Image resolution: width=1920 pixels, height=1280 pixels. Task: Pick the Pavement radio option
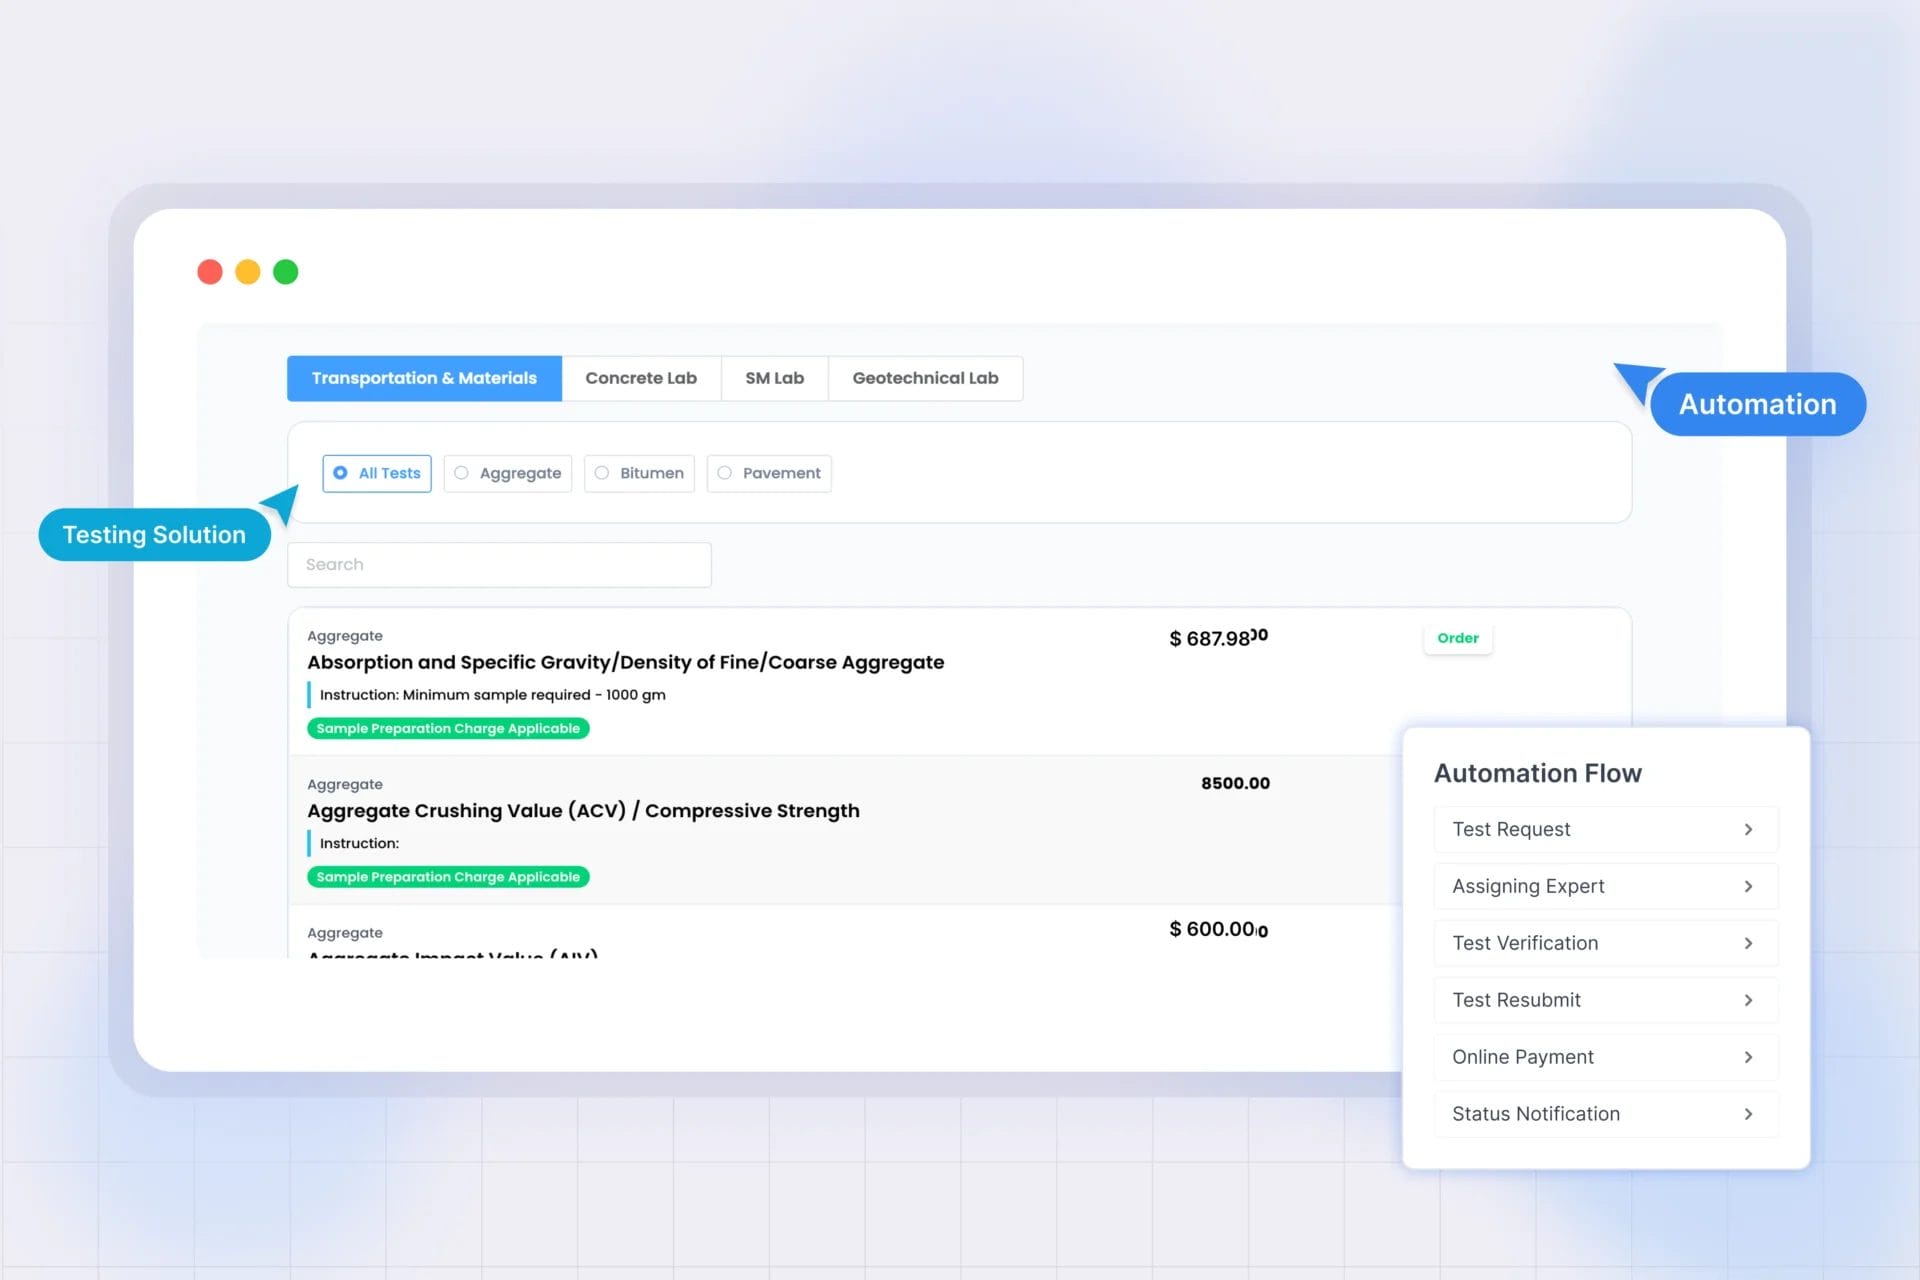pyautogui.click(x=725, y=473)
